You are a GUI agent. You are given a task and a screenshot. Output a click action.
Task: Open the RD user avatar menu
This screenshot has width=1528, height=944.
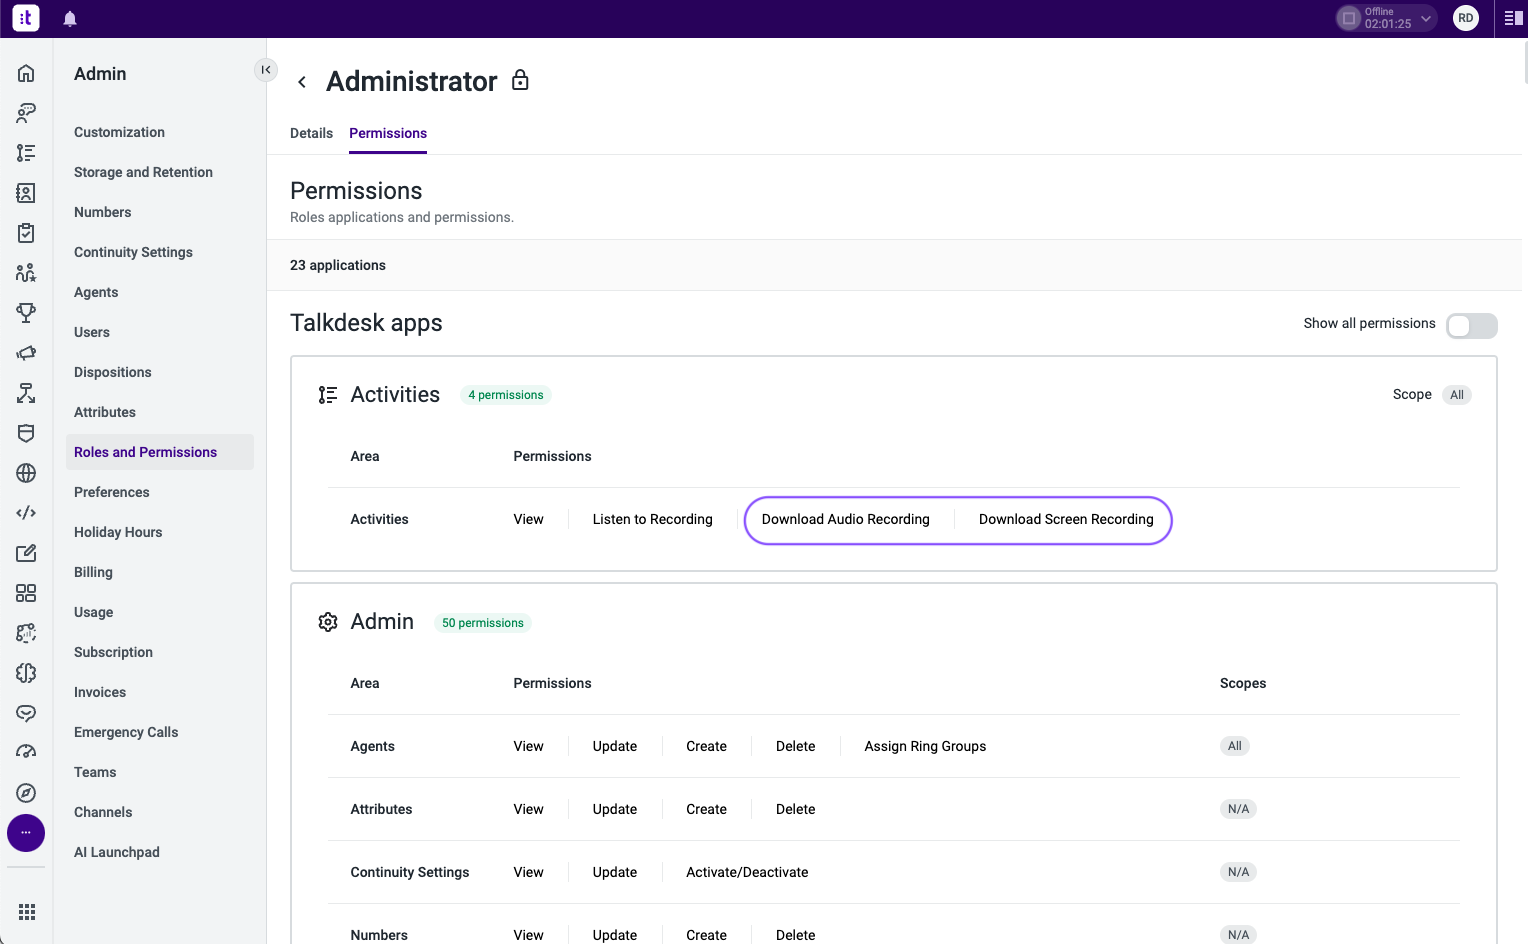point(1465,18)
